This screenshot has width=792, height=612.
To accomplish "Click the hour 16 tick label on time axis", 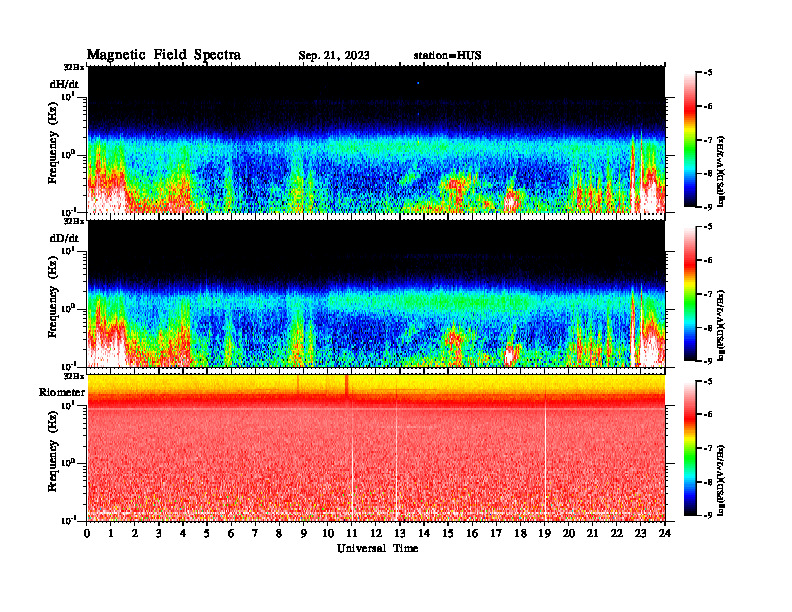I will click(x=472, y=533).
